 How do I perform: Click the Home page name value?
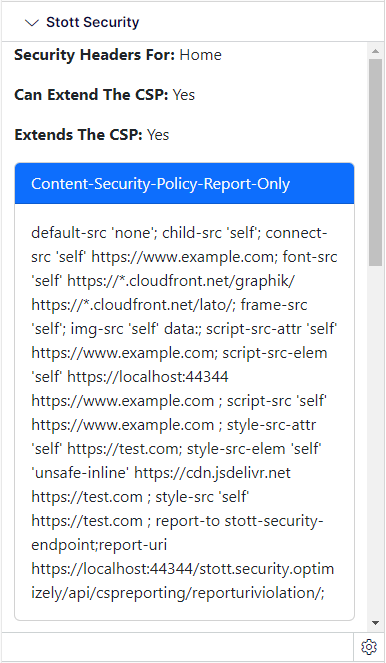click(200, 55)
